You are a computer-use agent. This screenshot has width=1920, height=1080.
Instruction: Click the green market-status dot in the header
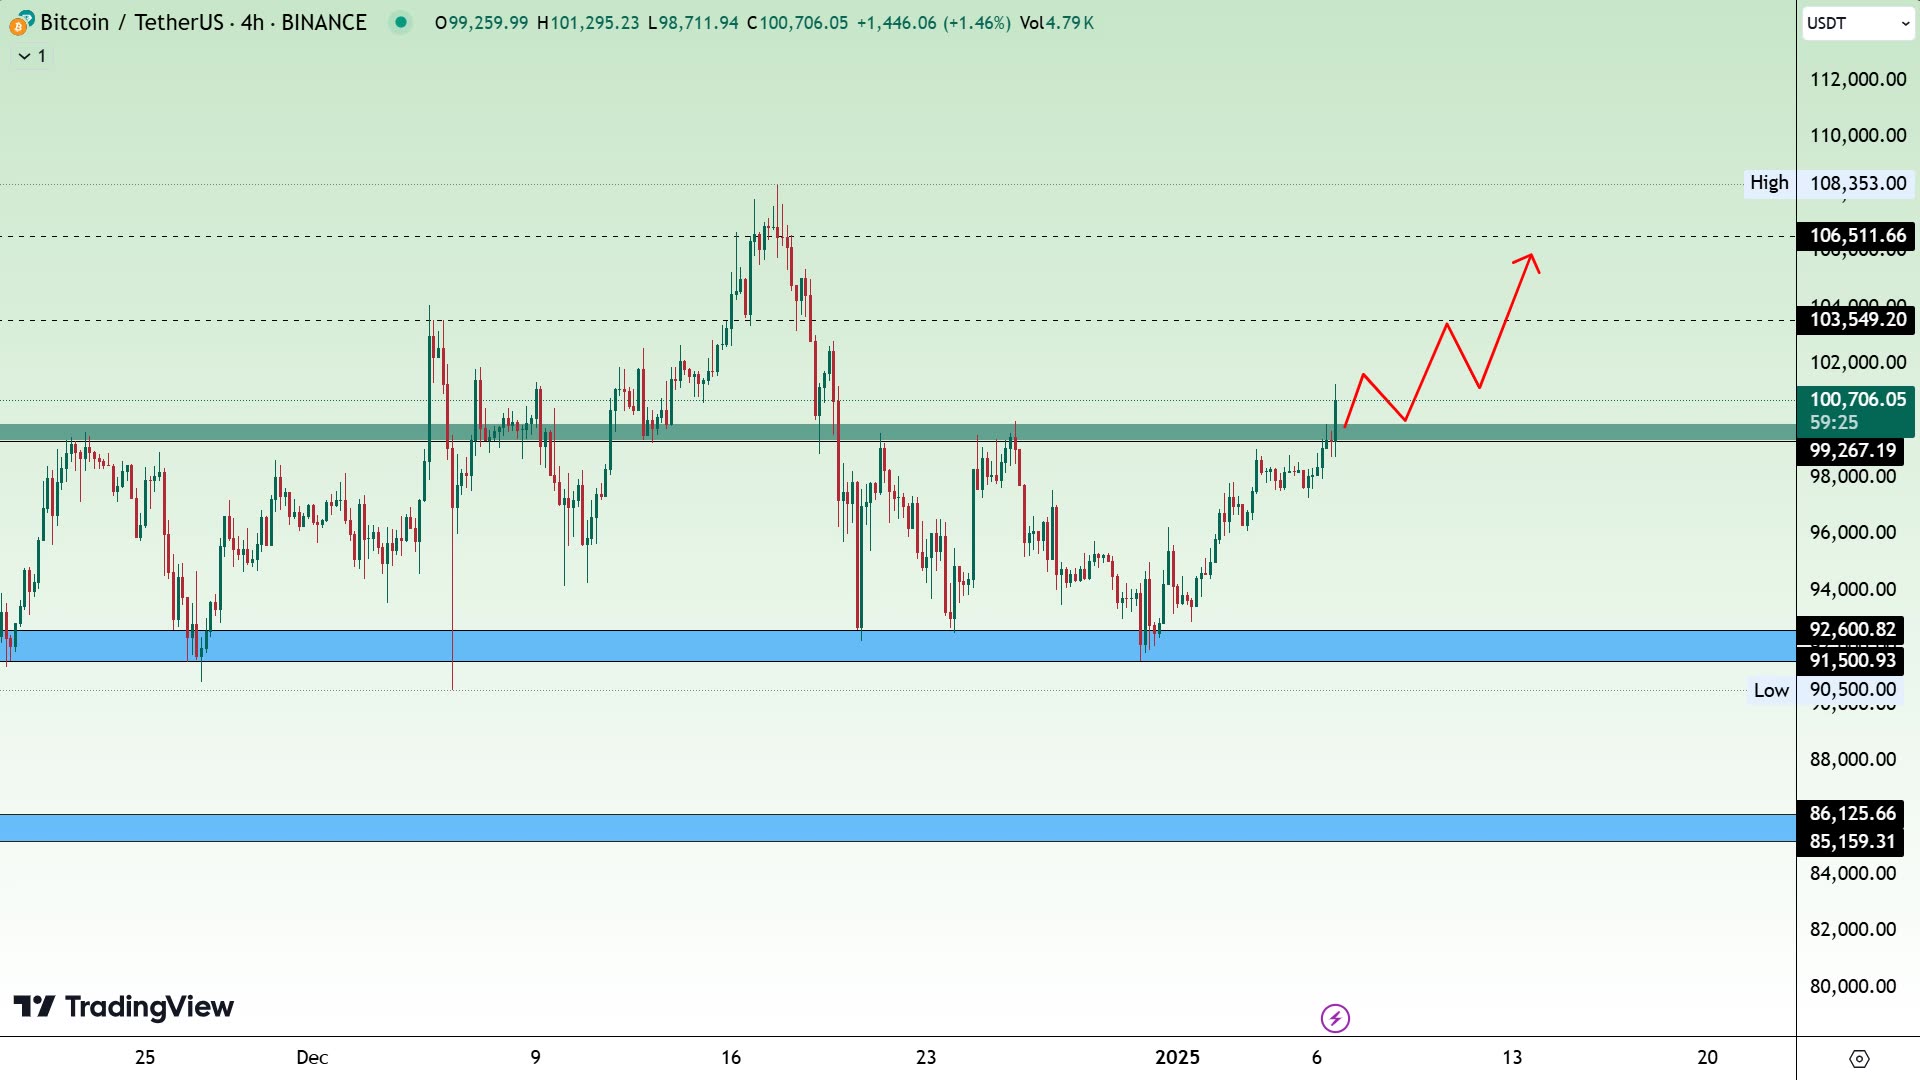coord(400,21)
